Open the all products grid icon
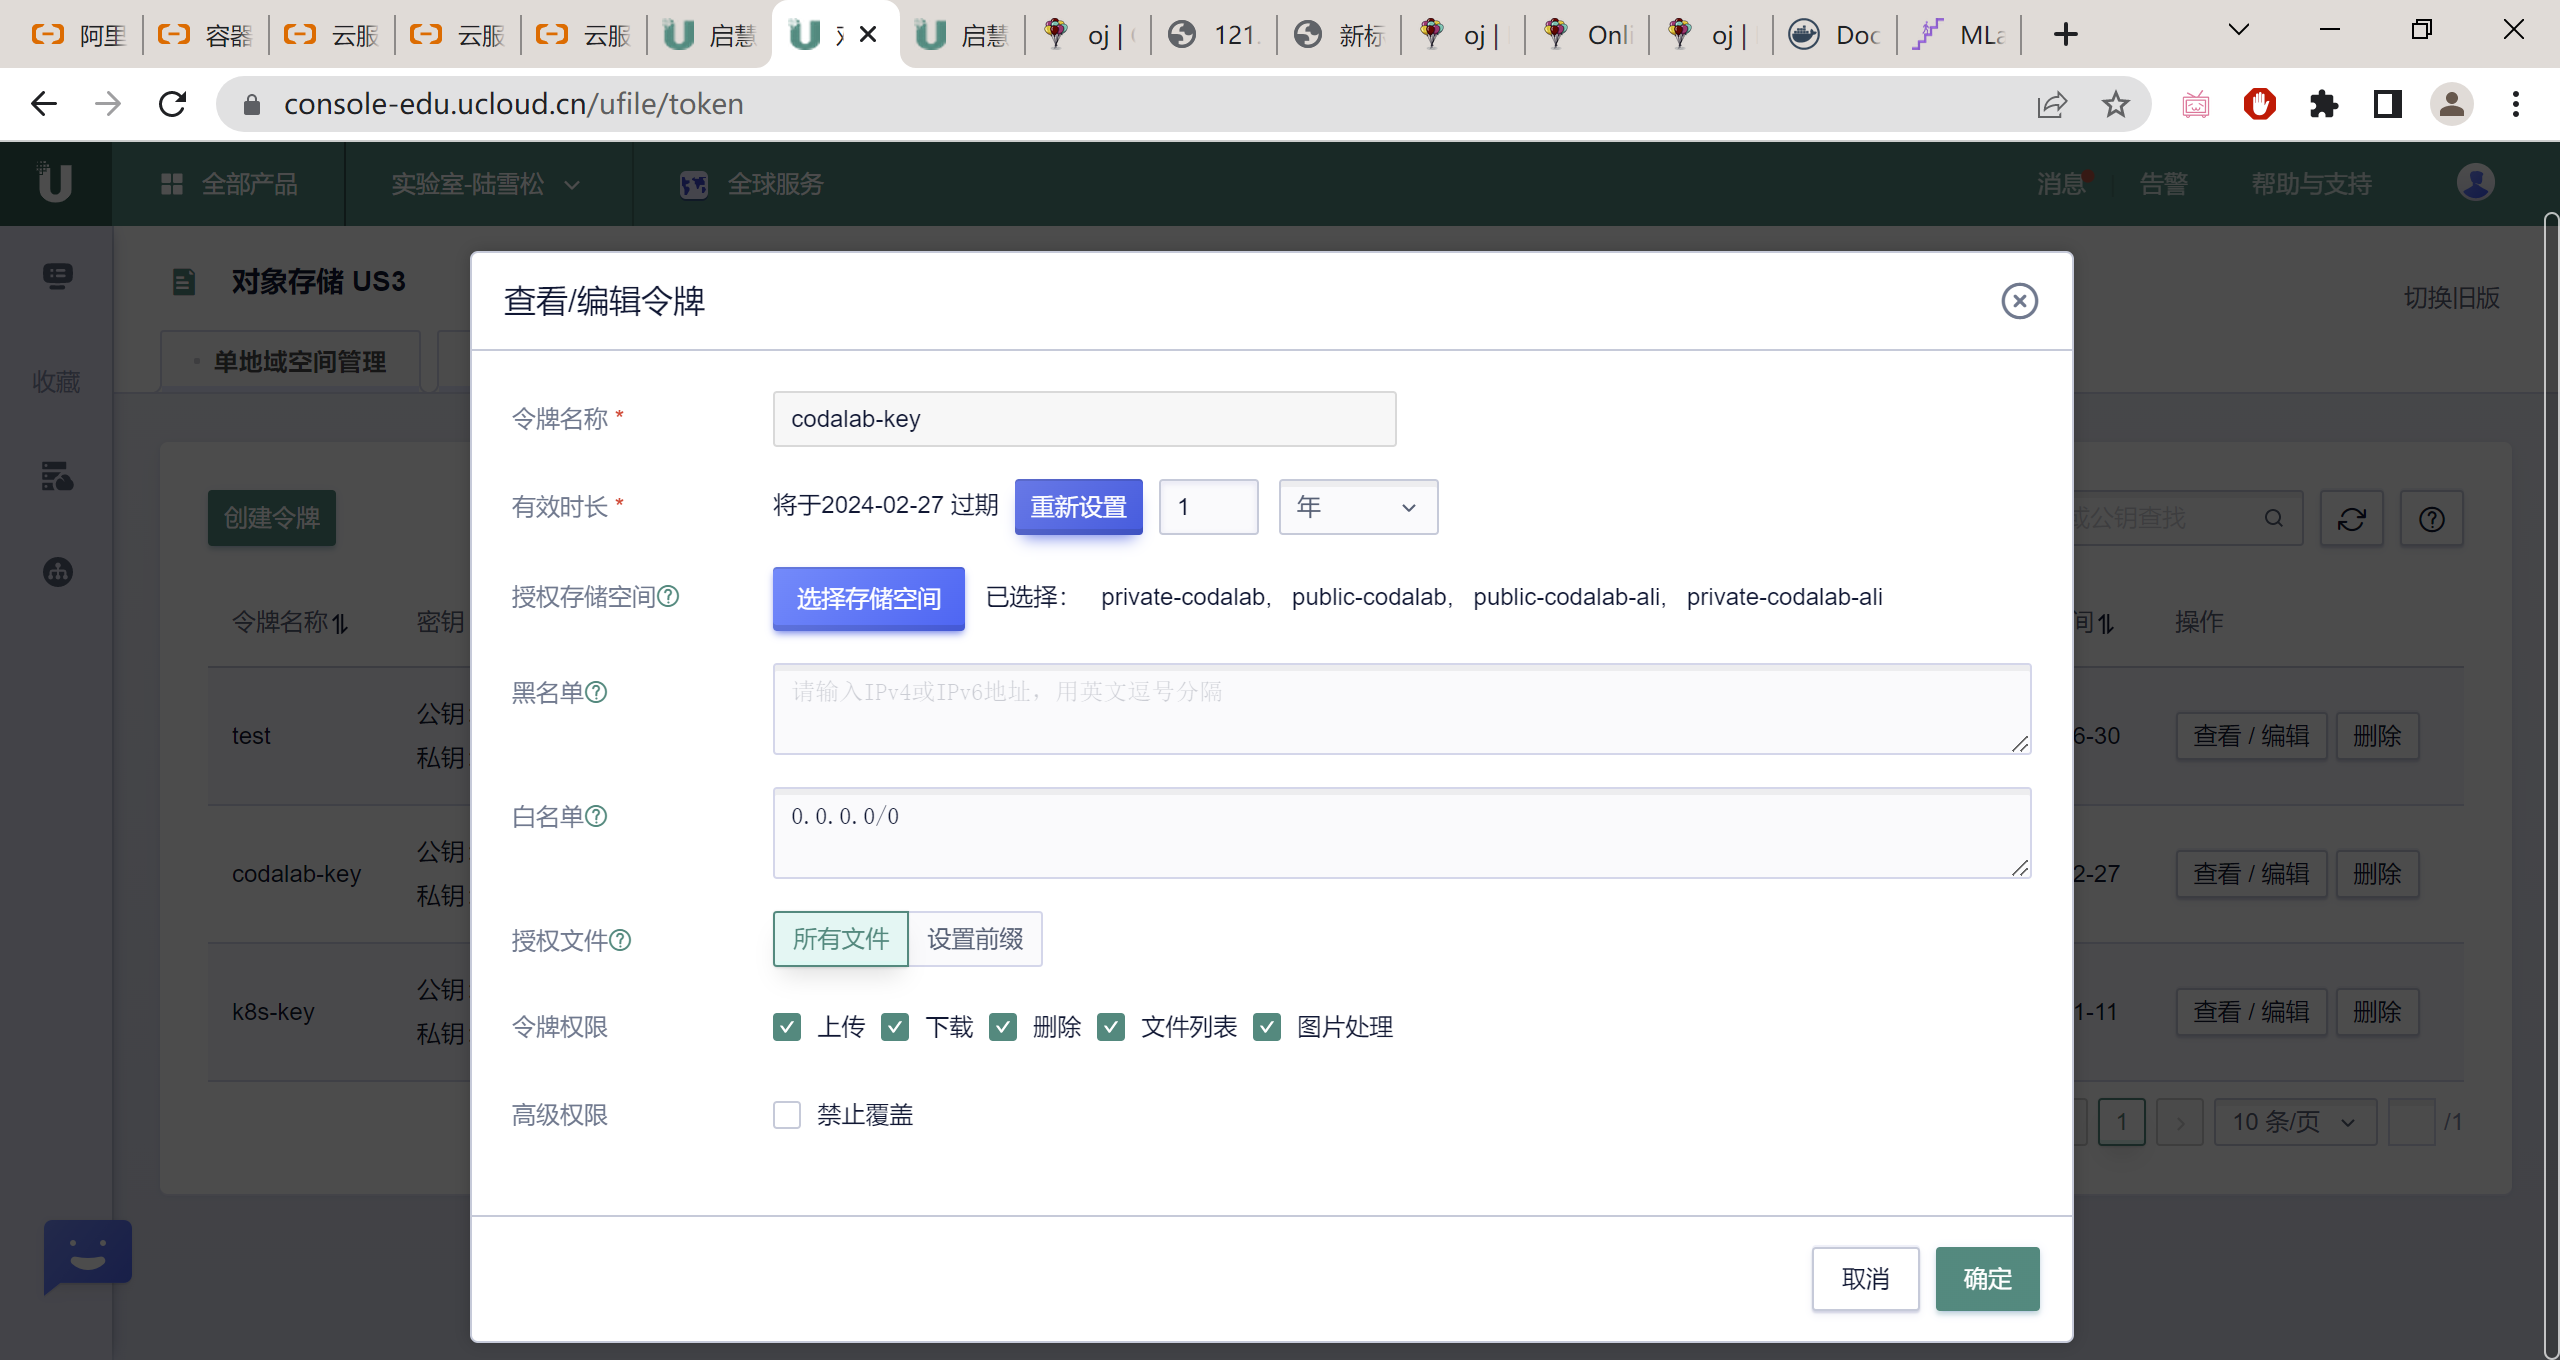The image size is (2560, 1360). pyautogui.click(x=172, y=184)
